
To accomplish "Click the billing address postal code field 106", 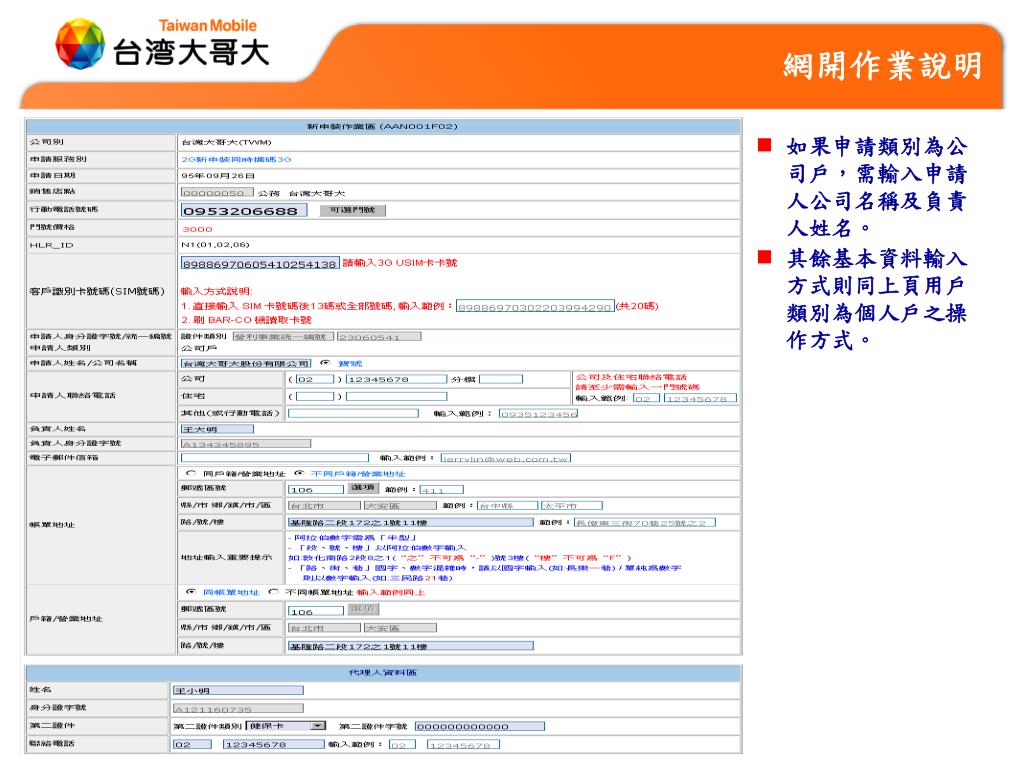I will pyautogui.click(x=315, y=488).
